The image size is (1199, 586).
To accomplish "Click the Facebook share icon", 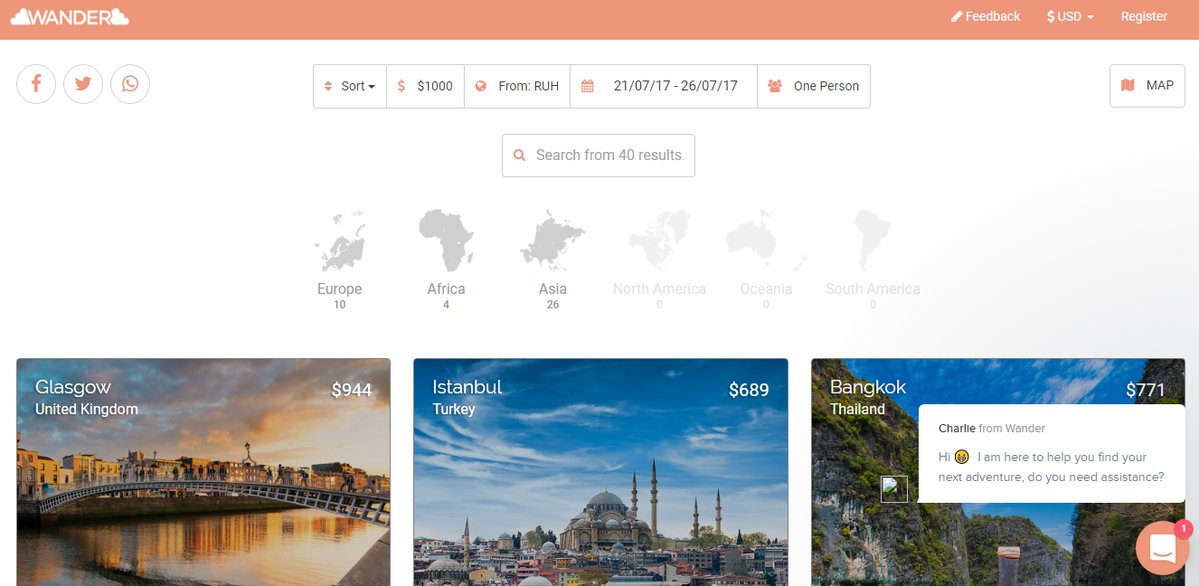I will coord(36,84).
